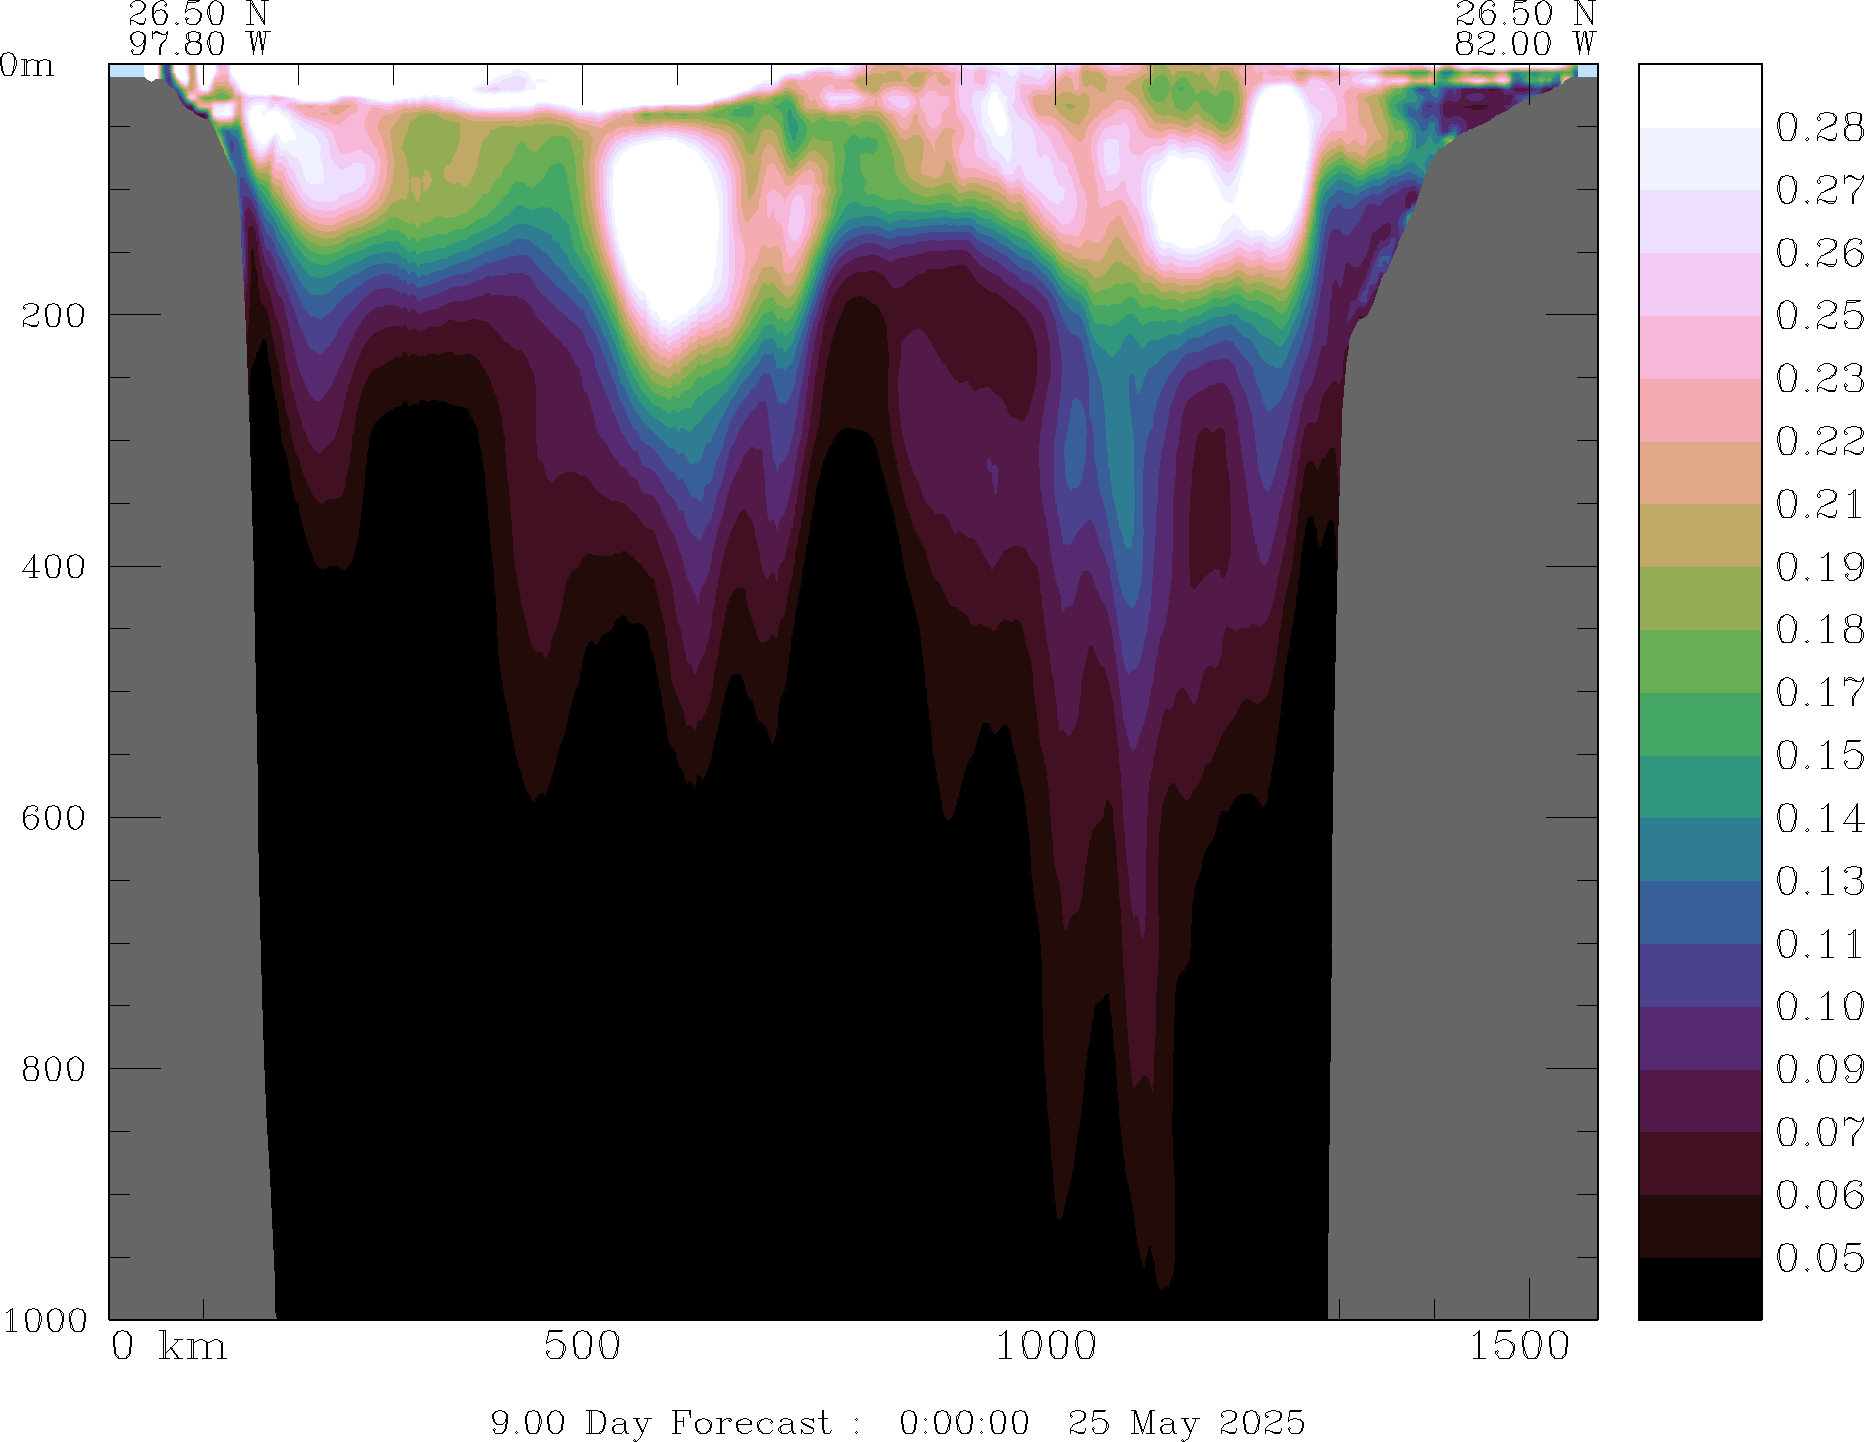
Task: Select the pink swatch between 0.23 and 0.25
Action: click(1699, 347)
